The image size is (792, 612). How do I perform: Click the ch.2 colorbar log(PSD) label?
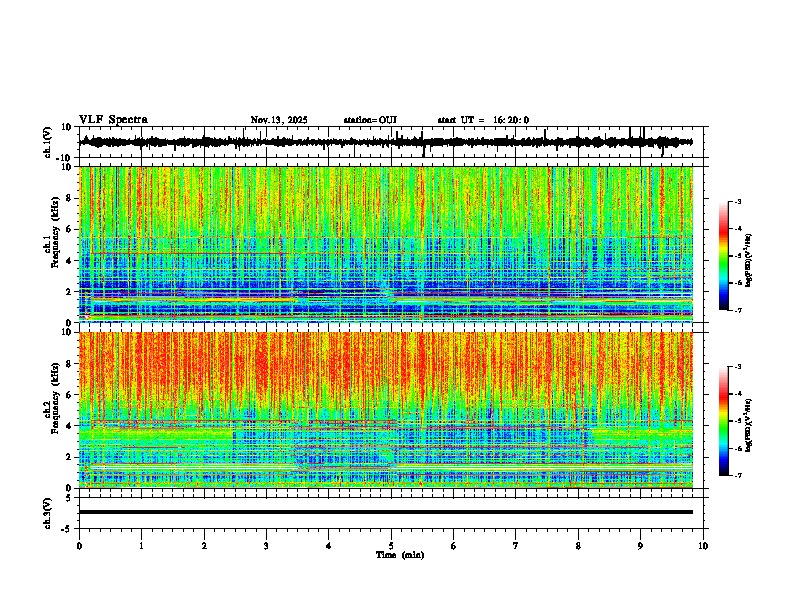[749, 425]
